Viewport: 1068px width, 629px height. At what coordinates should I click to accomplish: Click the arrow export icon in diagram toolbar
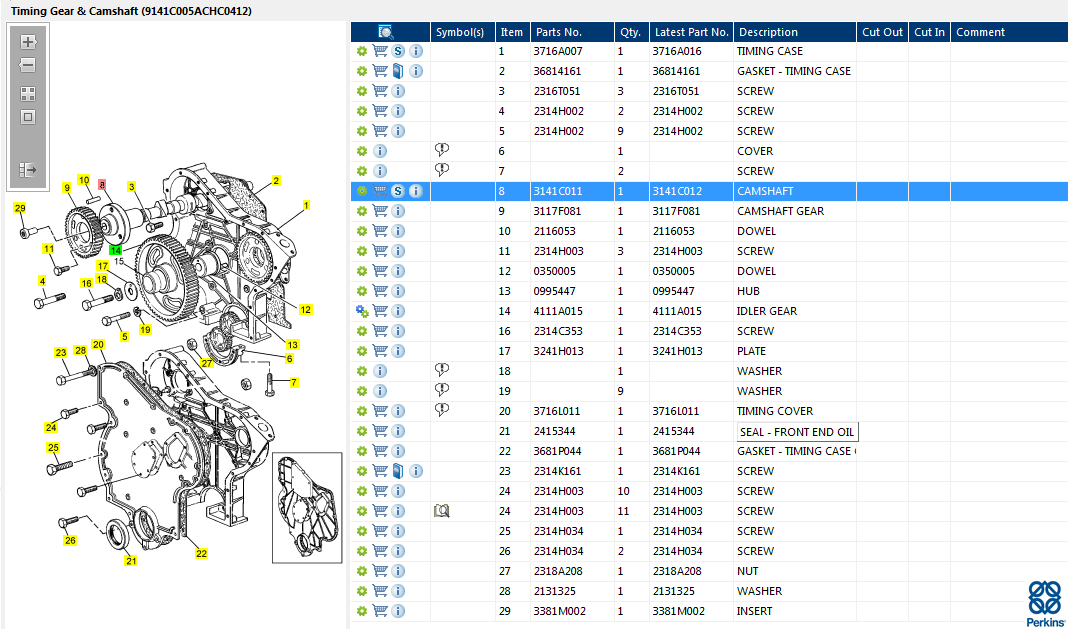(x=28, y=170)
